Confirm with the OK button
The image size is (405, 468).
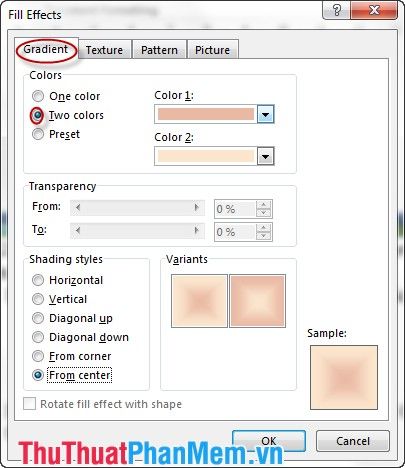pyautogui.click(x=269, y=441)
